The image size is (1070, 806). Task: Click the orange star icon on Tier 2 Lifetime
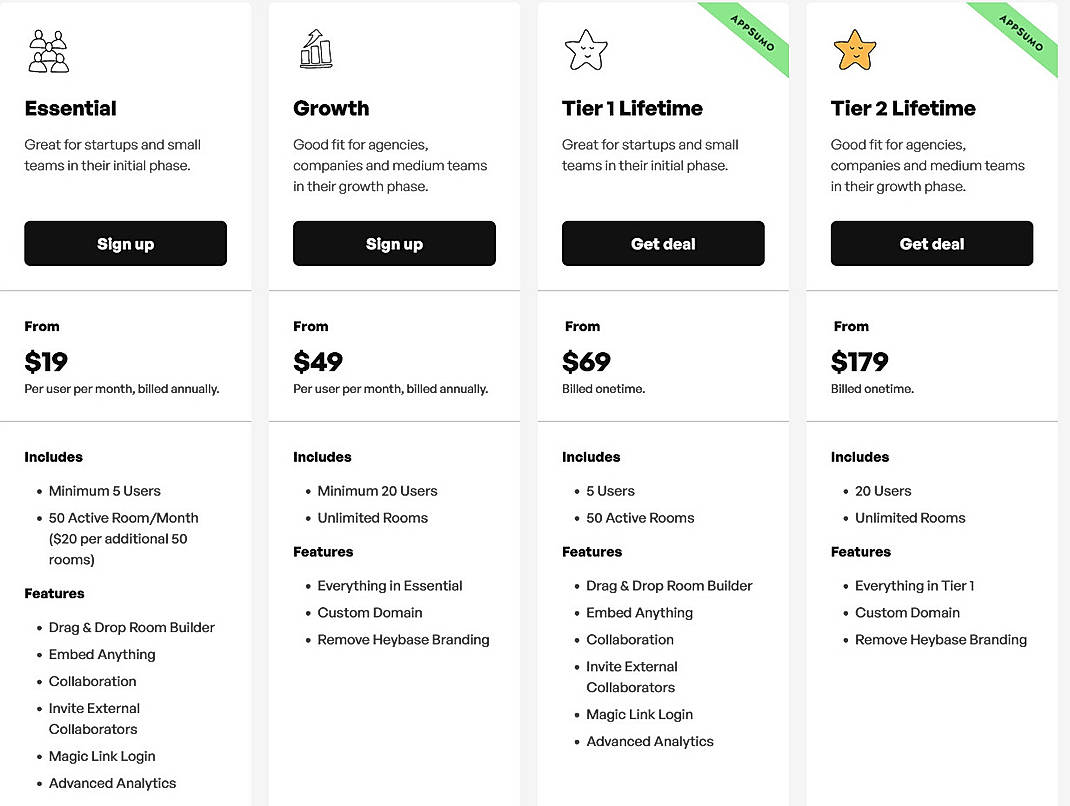pyautogui.click(x=855, y=47)
